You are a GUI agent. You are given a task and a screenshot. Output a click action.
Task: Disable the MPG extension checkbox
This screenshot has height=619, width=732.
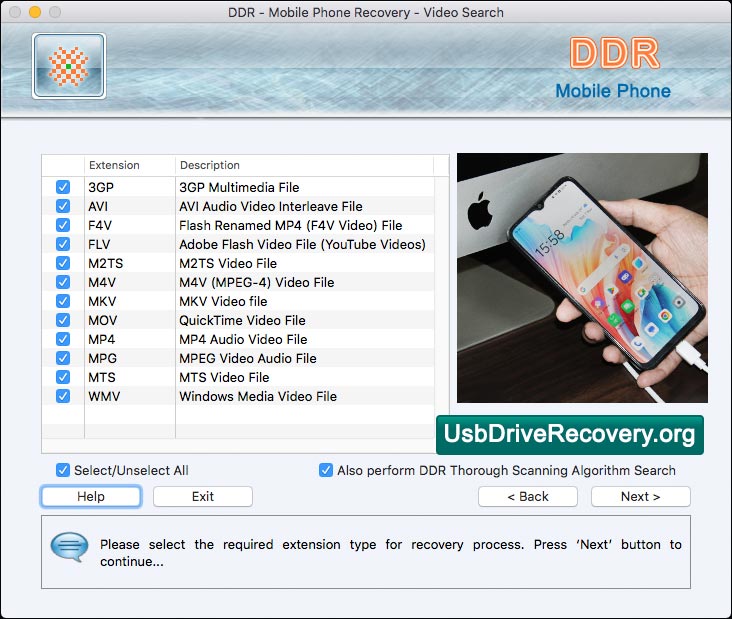point(63,358)
